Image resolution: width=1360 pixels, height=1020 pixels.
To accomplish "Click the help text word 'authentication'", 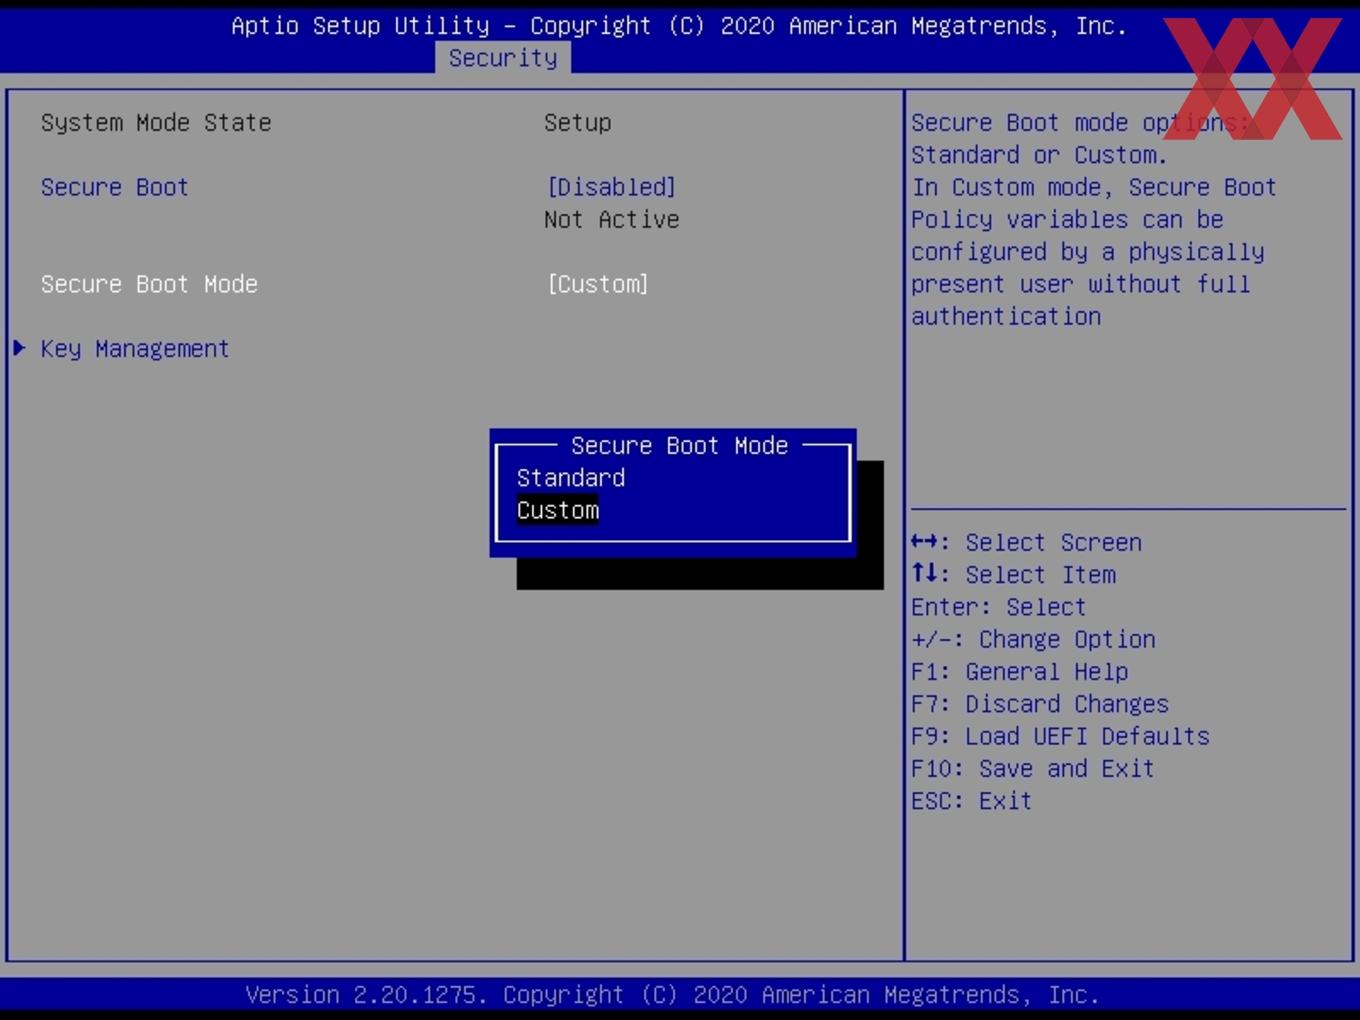I will [x=1006, y=316].
